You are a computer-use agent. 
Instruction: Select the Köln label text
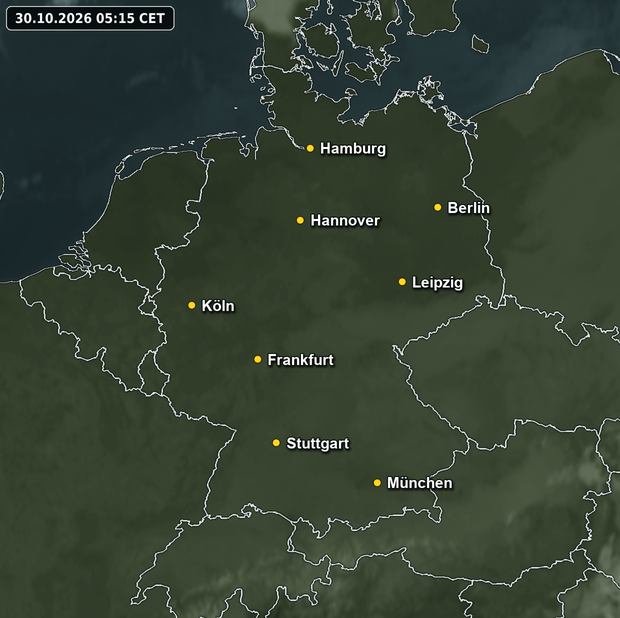coord(218,306)
